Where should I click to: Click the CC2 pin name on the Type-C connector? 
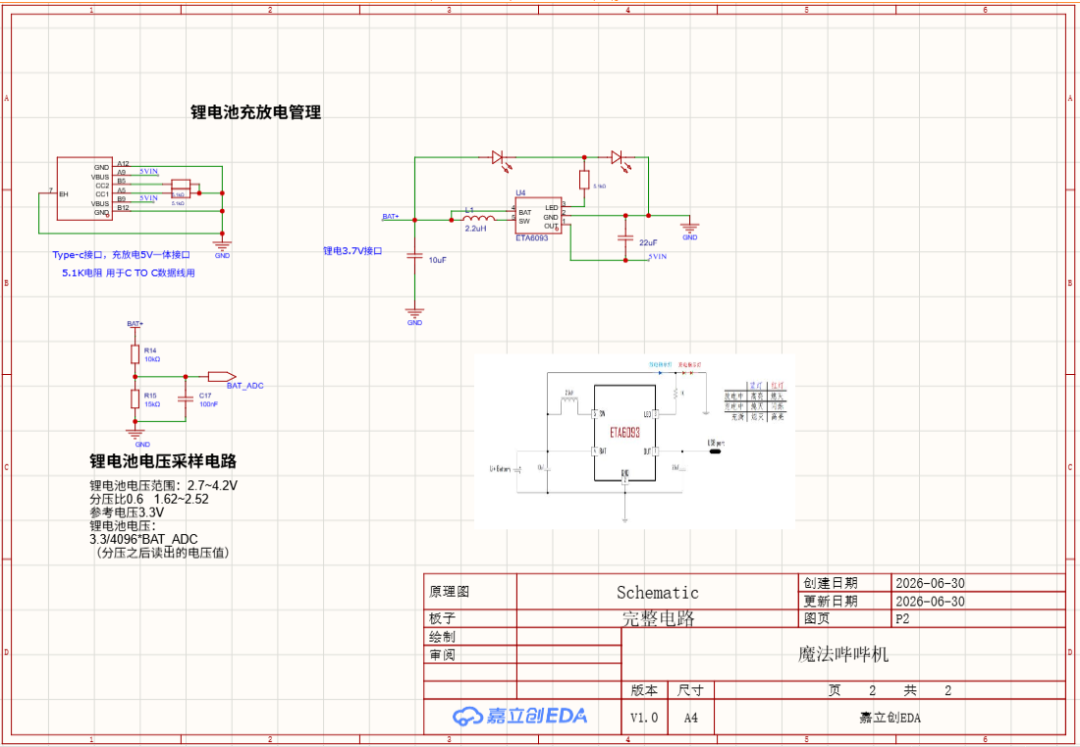101,185
